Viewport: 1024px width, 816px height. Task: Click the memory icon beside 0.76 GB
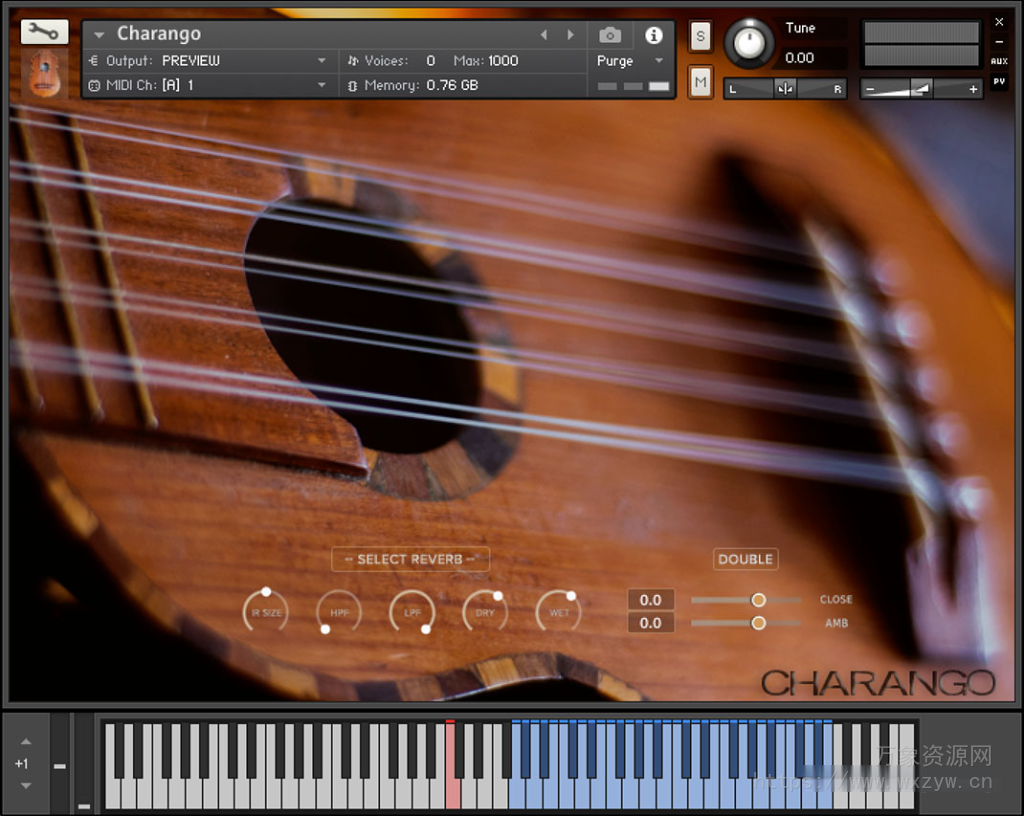tap(352, 85)
